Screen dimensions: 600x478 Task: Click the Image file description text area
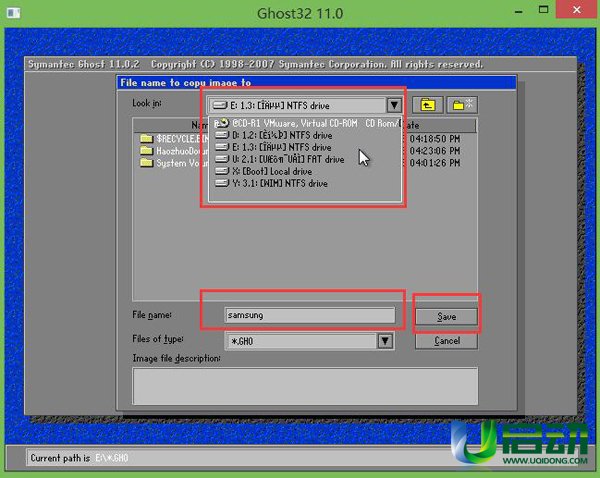[x=305, y=386]
